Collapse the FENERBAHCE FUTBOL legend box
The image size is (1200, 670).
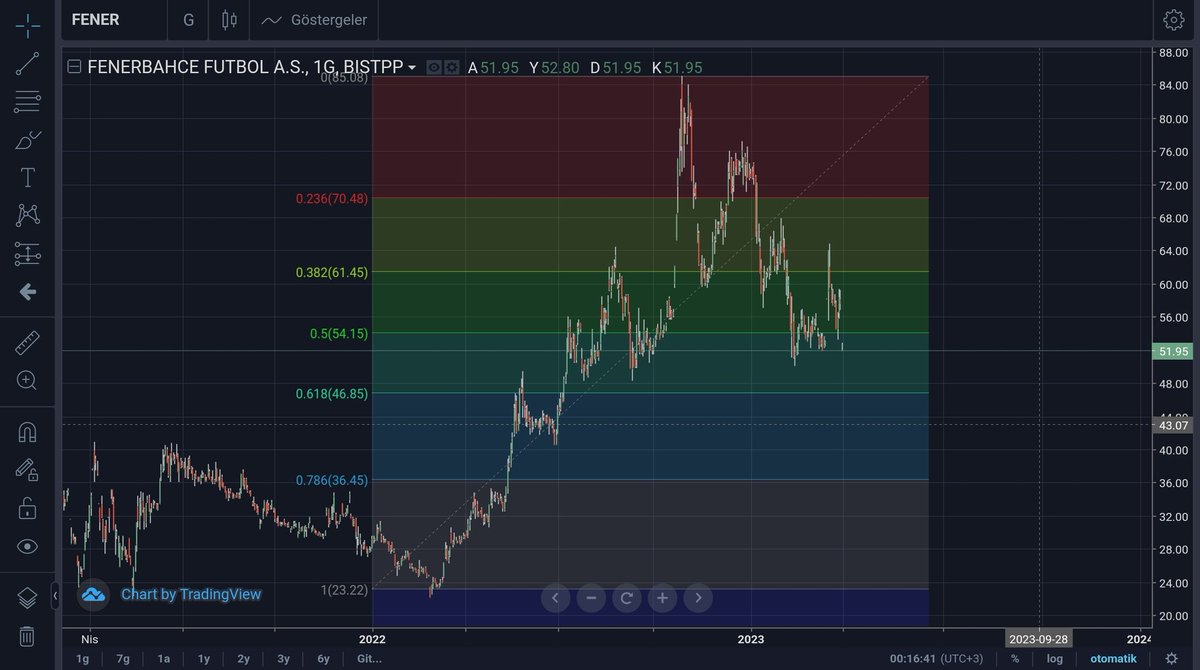pyautogui.click(x=74, y=67)
